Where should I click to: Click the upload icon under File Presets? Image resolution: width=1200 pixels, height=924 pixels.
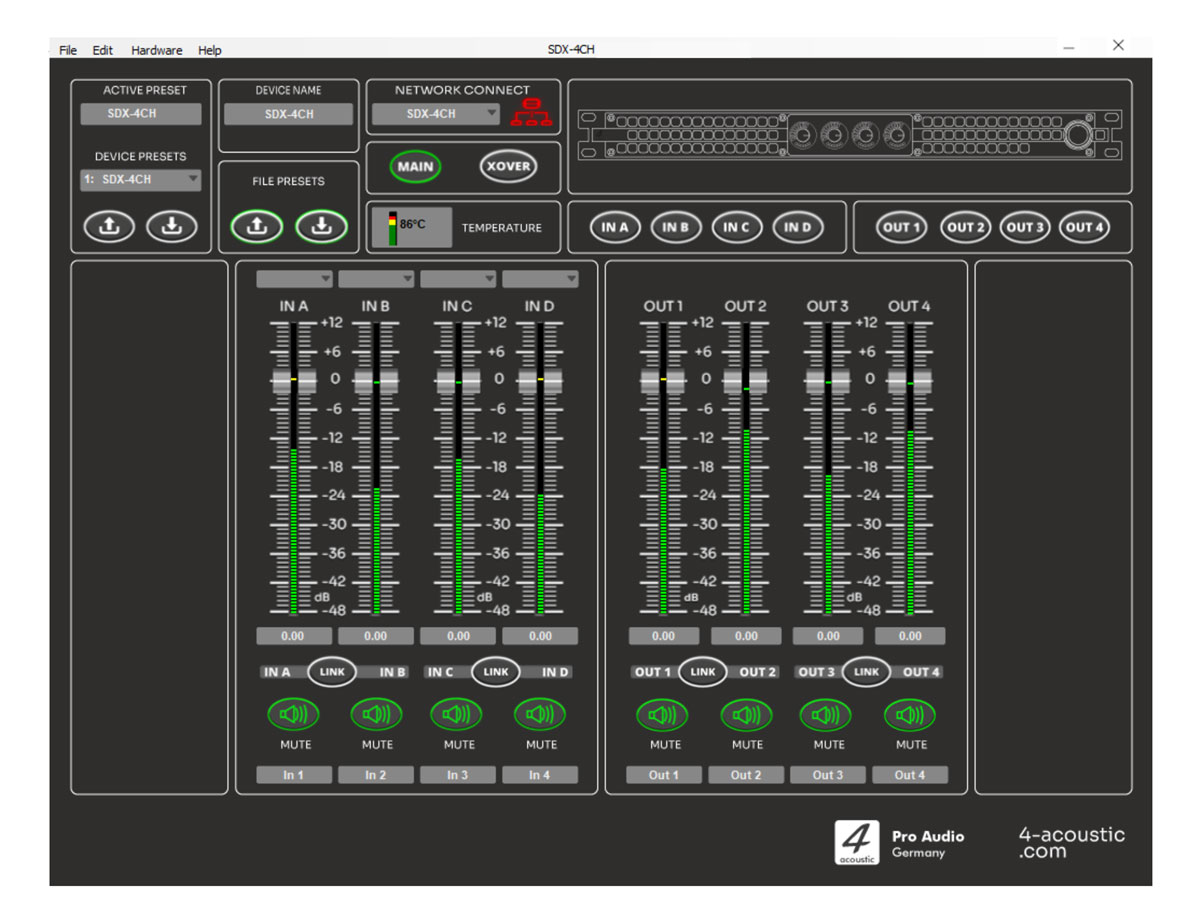257,227
